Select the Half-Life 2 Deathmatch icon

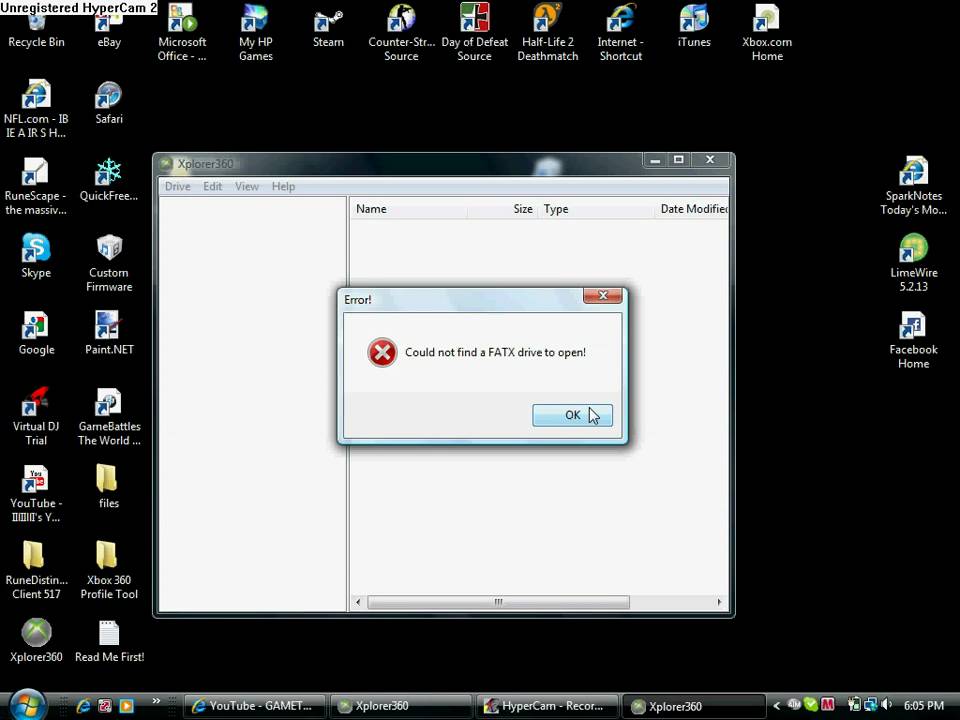click(547, 32)
